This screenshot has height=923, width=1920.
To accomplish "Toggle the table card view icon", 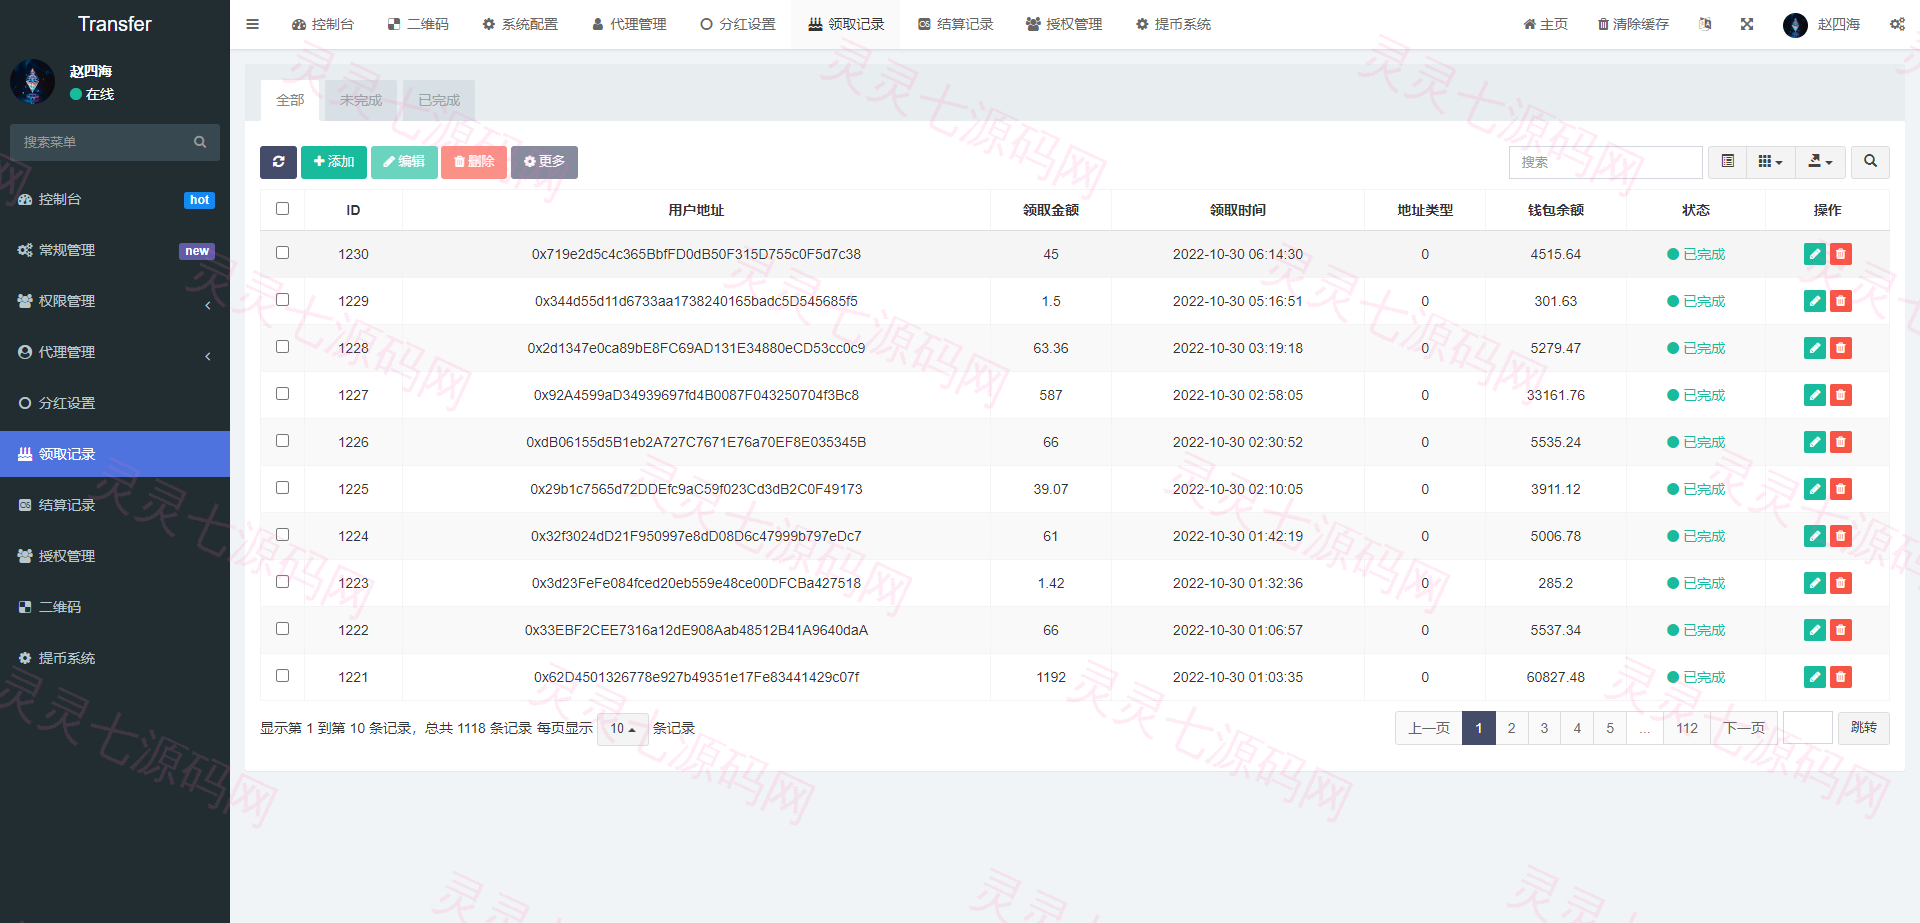I will (1727, 162).
